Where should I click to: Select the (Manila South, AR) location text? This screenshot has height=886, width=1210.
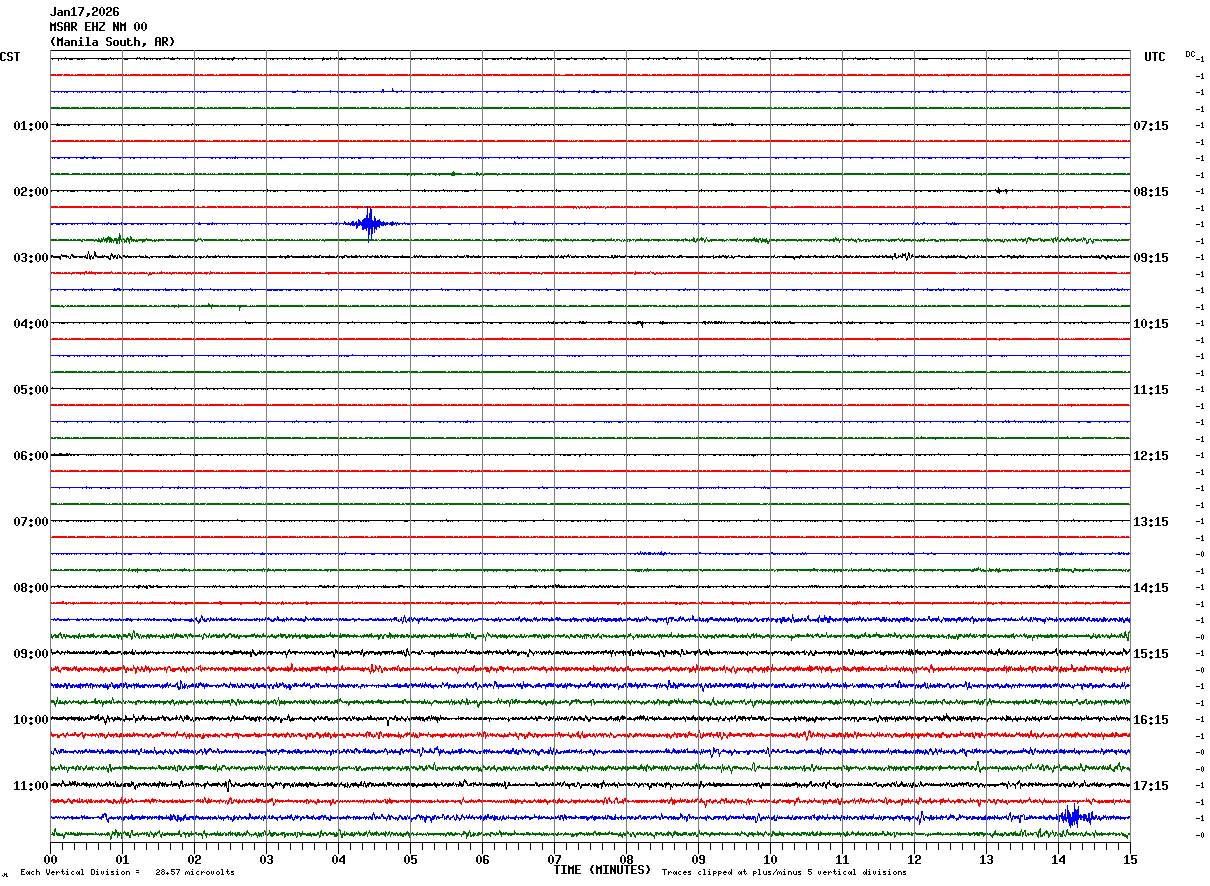click(112, 42)
